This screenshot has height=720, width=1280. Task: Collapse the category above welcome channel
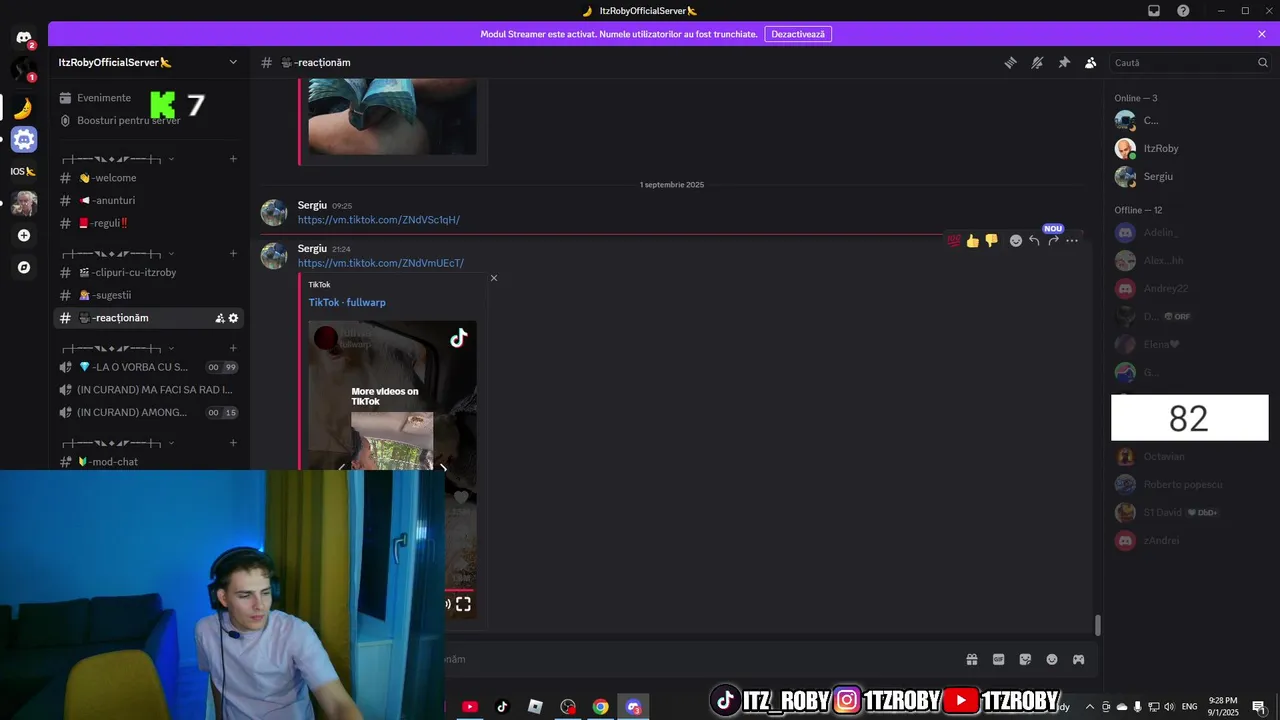pyautogui.click(x=118, y=159)
